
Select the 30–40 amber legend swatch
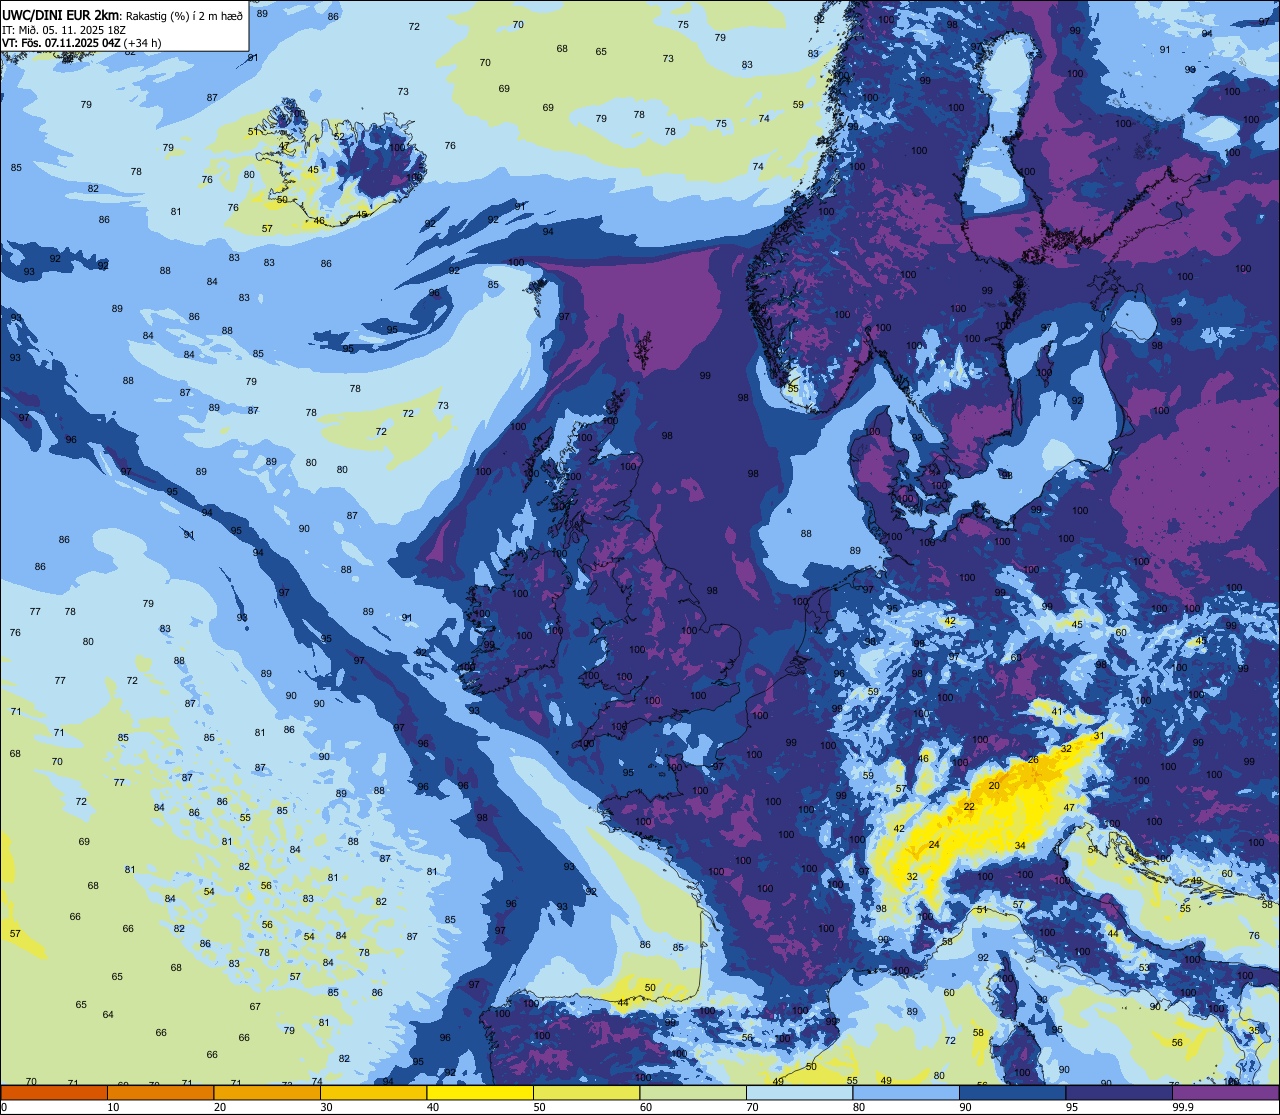coord(373,1092)
